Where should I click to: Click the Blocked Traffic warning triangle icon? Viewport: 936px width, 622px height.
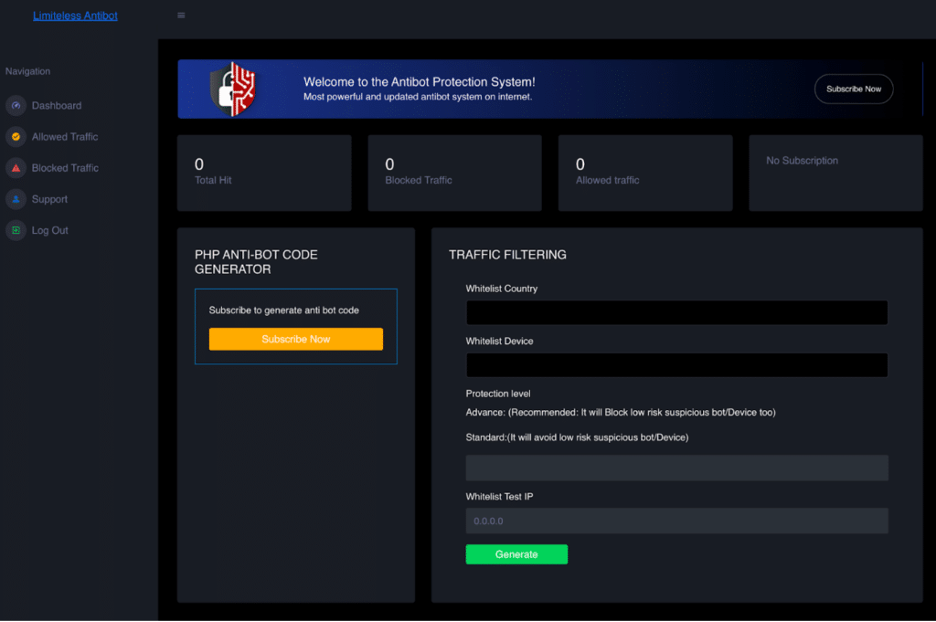15,168
